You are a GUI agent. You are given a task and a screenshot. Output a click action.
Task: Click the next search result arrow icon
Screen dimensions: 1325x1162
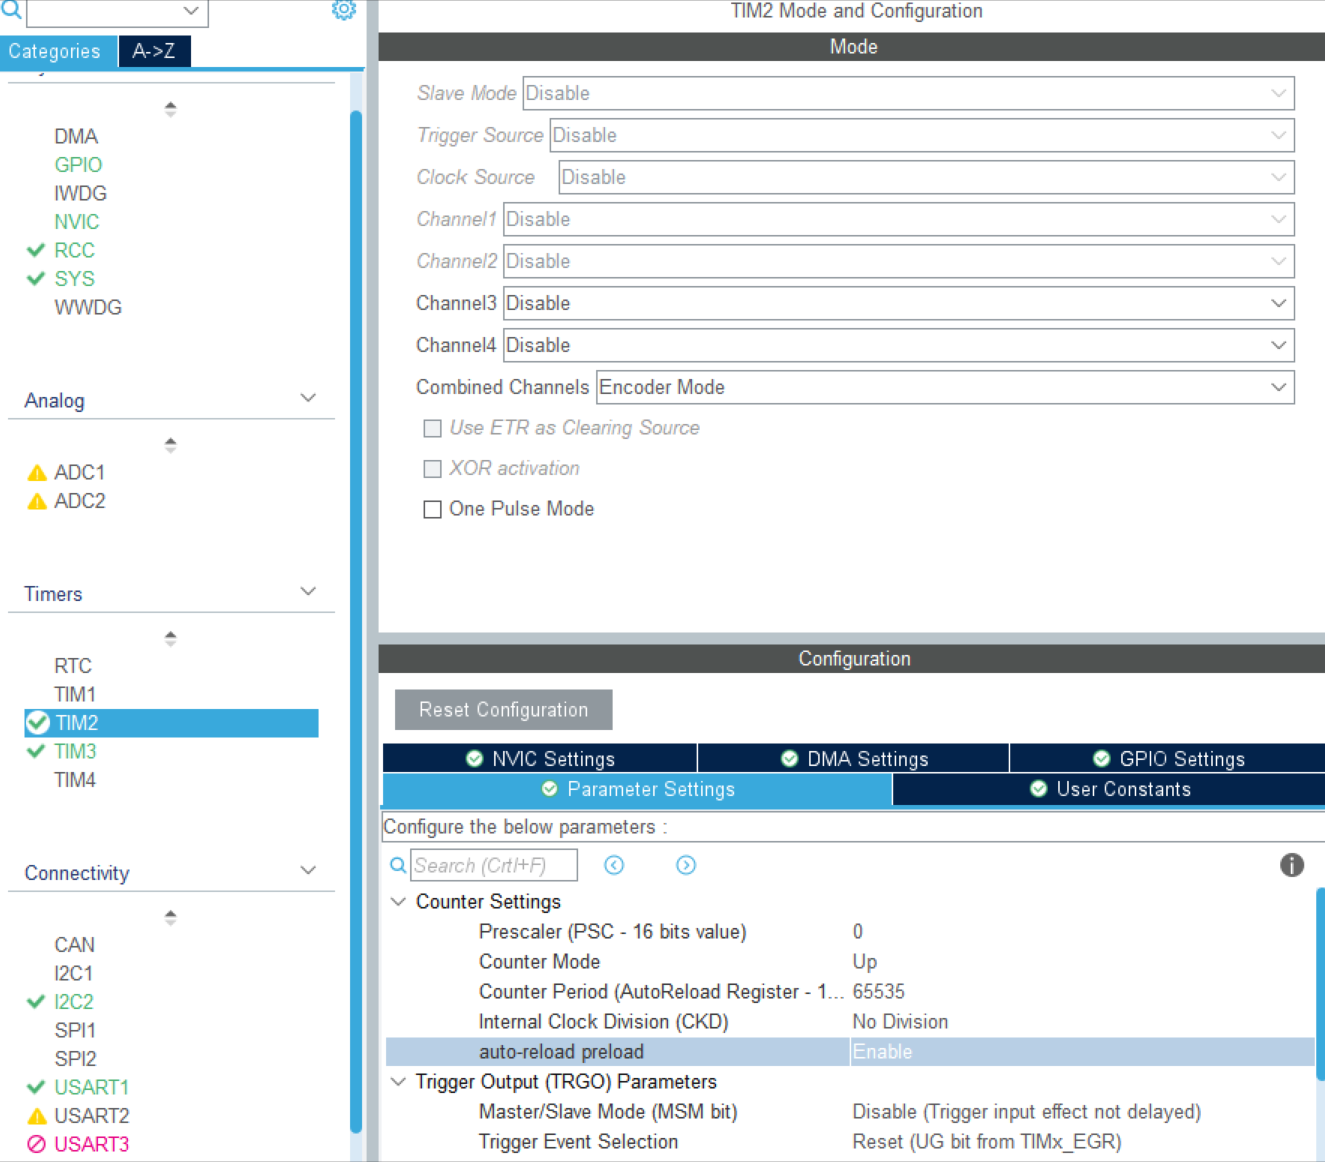(x=686, y=865)
